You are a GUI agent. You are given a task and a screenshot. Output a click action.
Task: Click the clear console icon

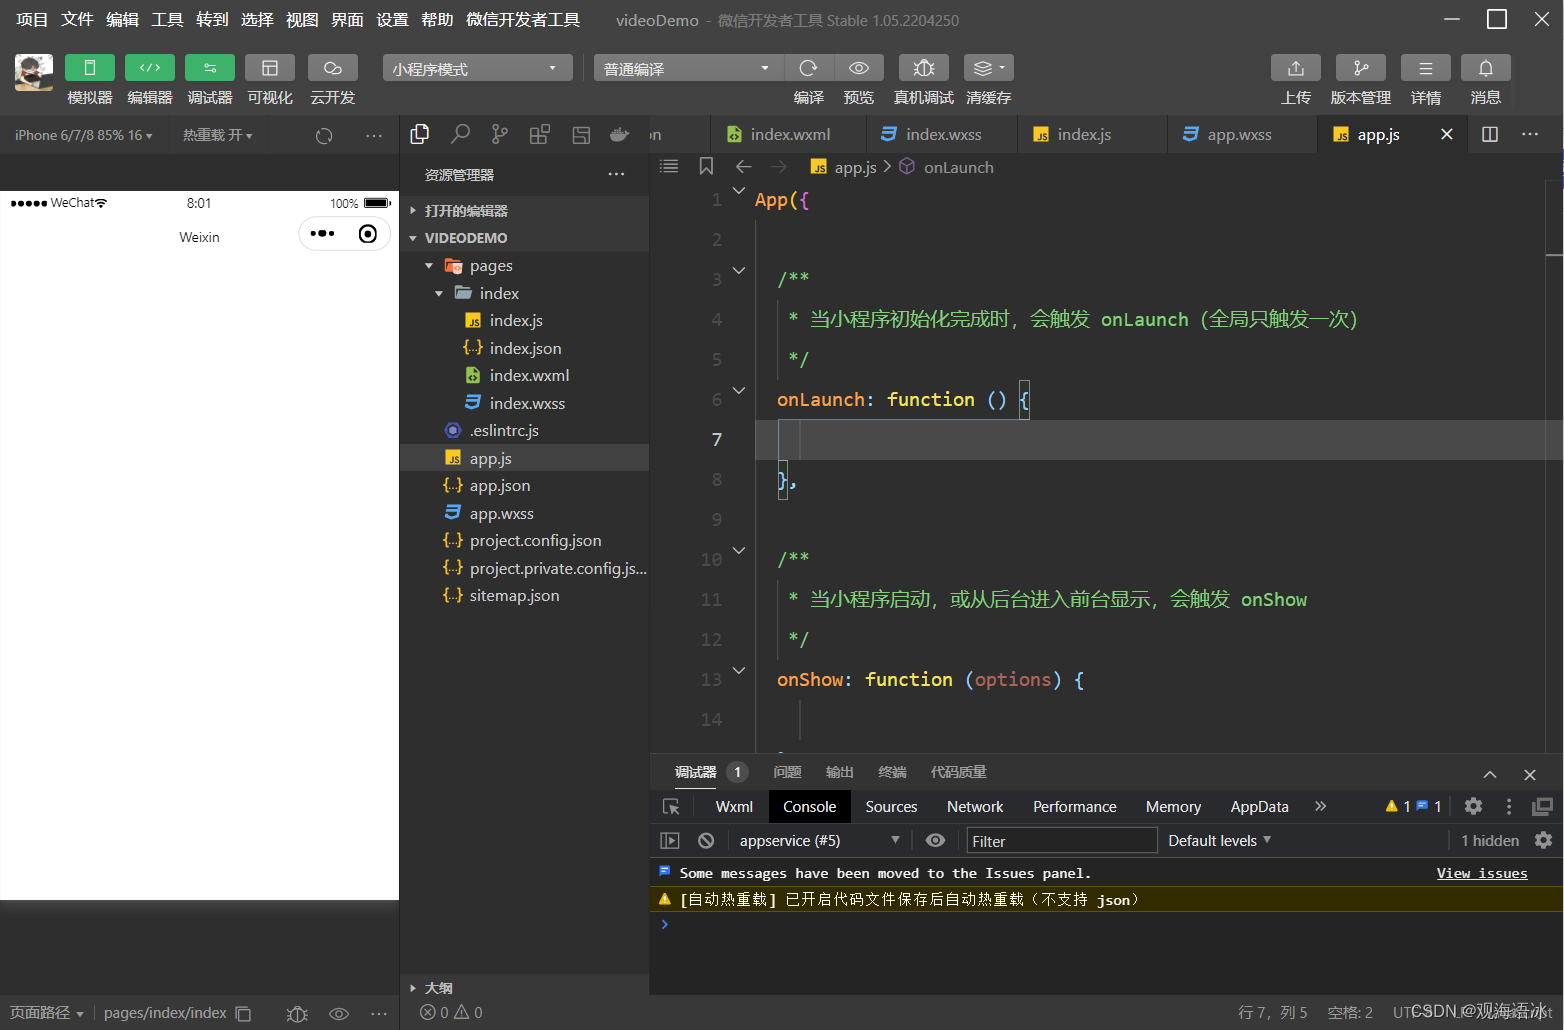706,840
